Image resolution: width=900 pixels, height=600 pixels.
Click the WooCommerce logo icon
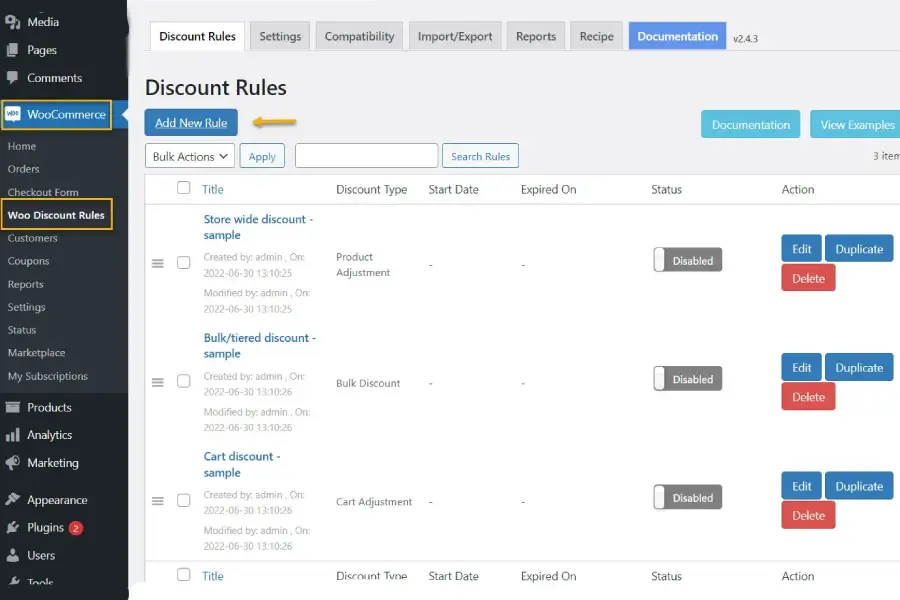(13, 114)
